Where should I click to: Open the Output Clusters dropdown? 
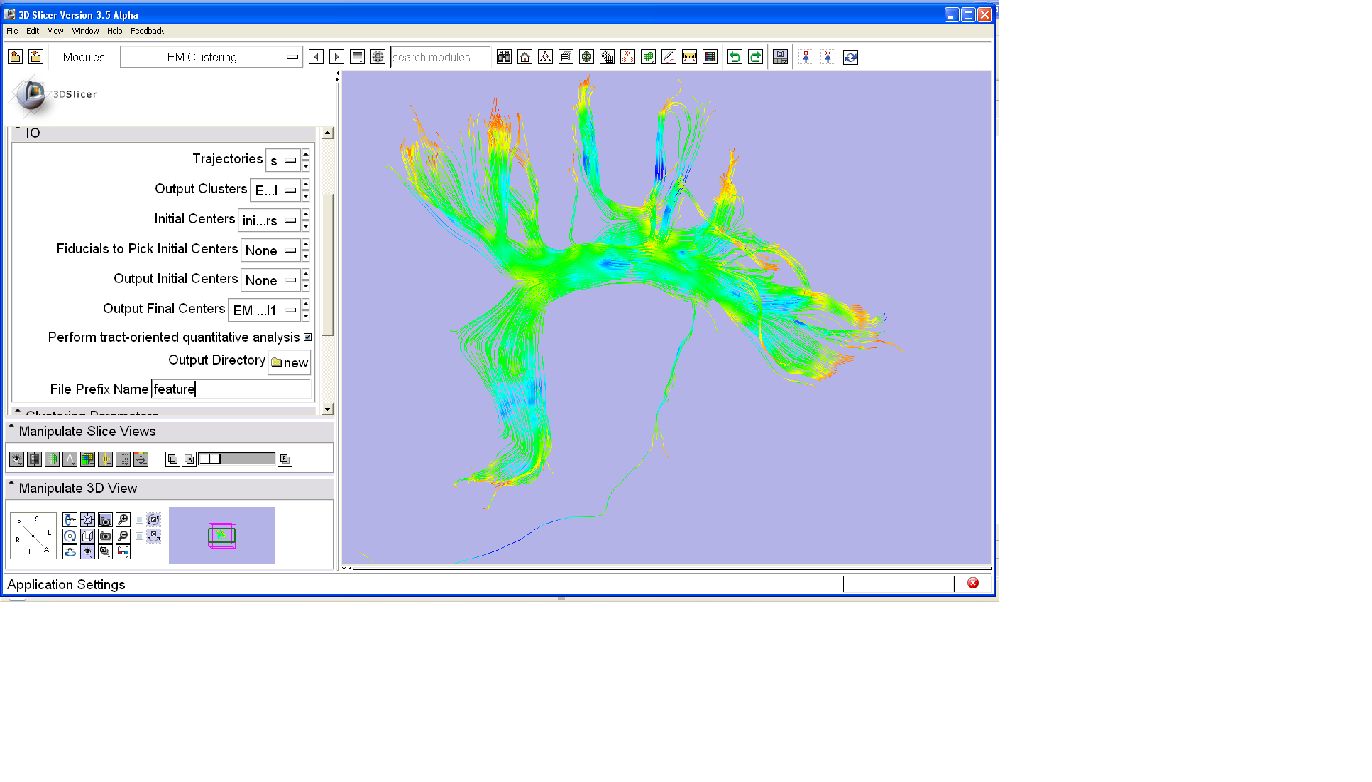pyautogui.click(x=276, y=190)
